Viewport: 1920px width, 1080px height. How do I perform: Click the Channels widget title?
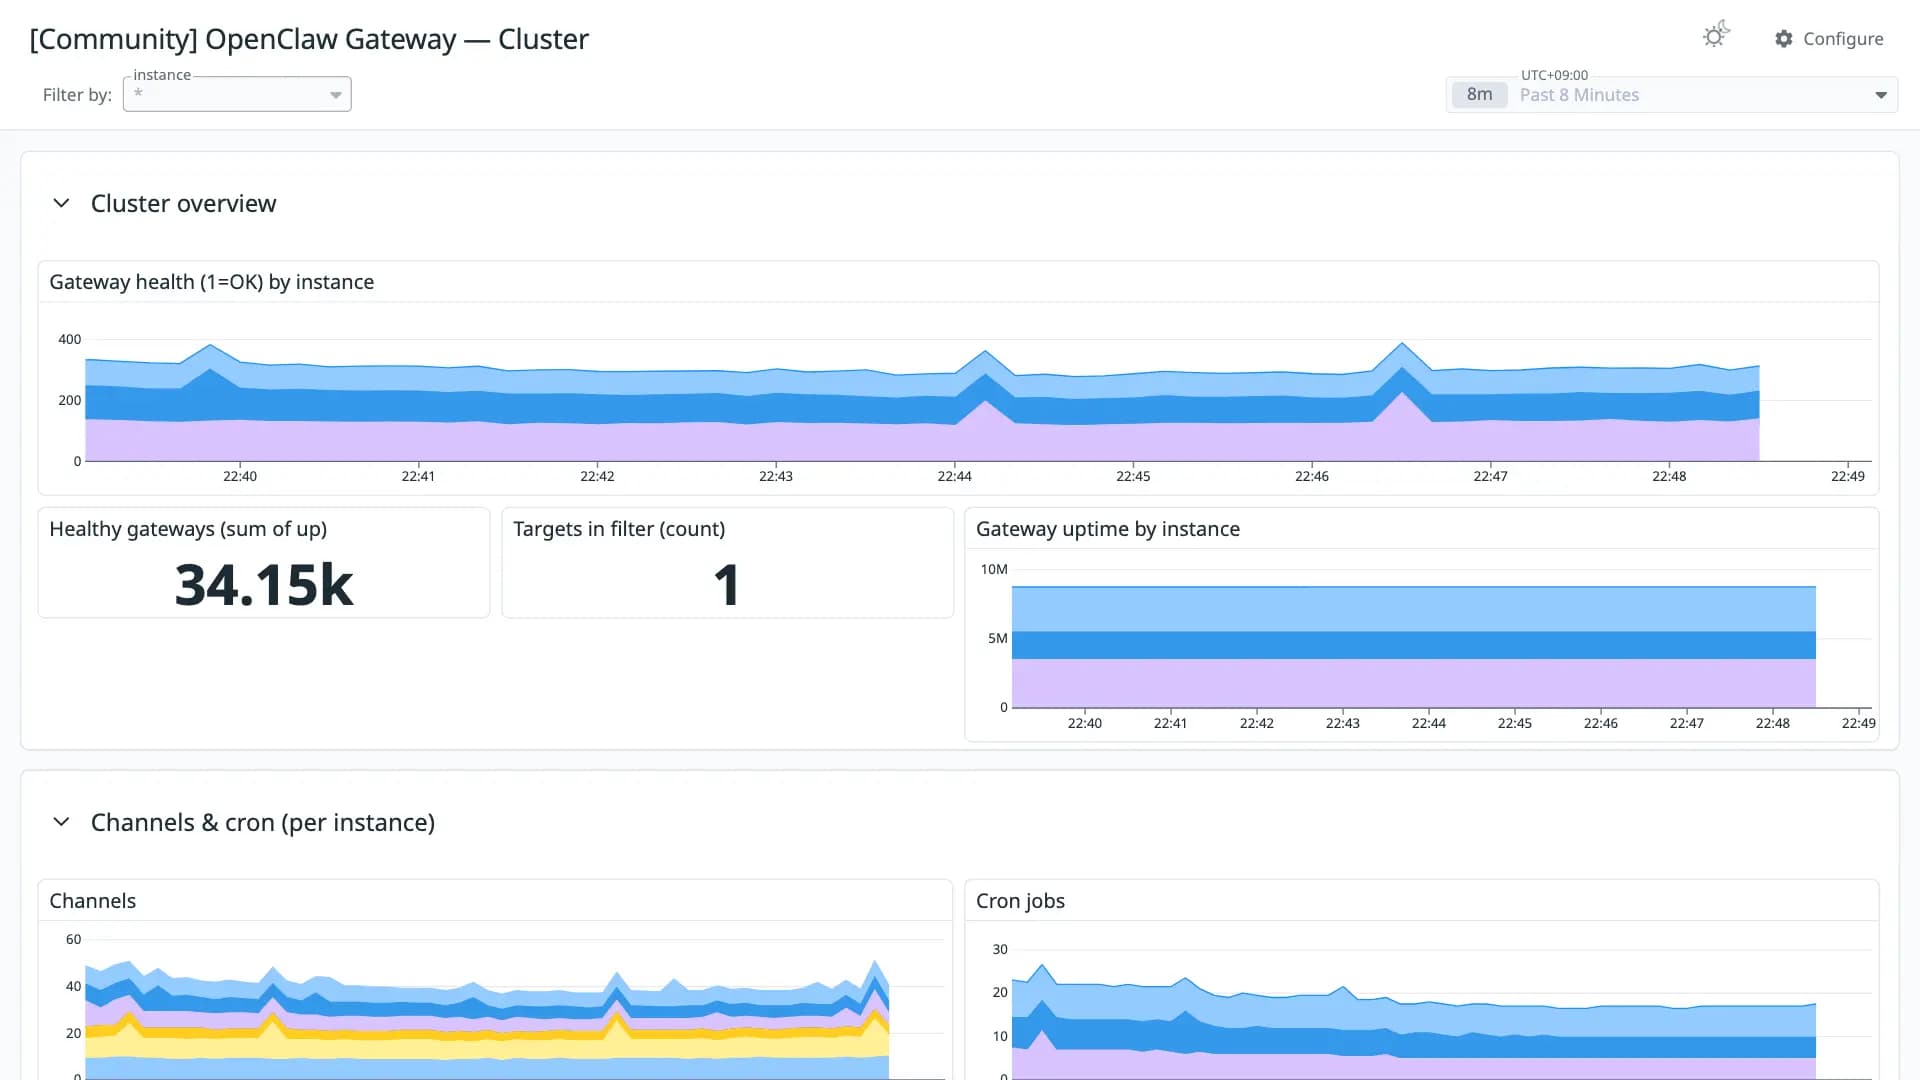93,901
